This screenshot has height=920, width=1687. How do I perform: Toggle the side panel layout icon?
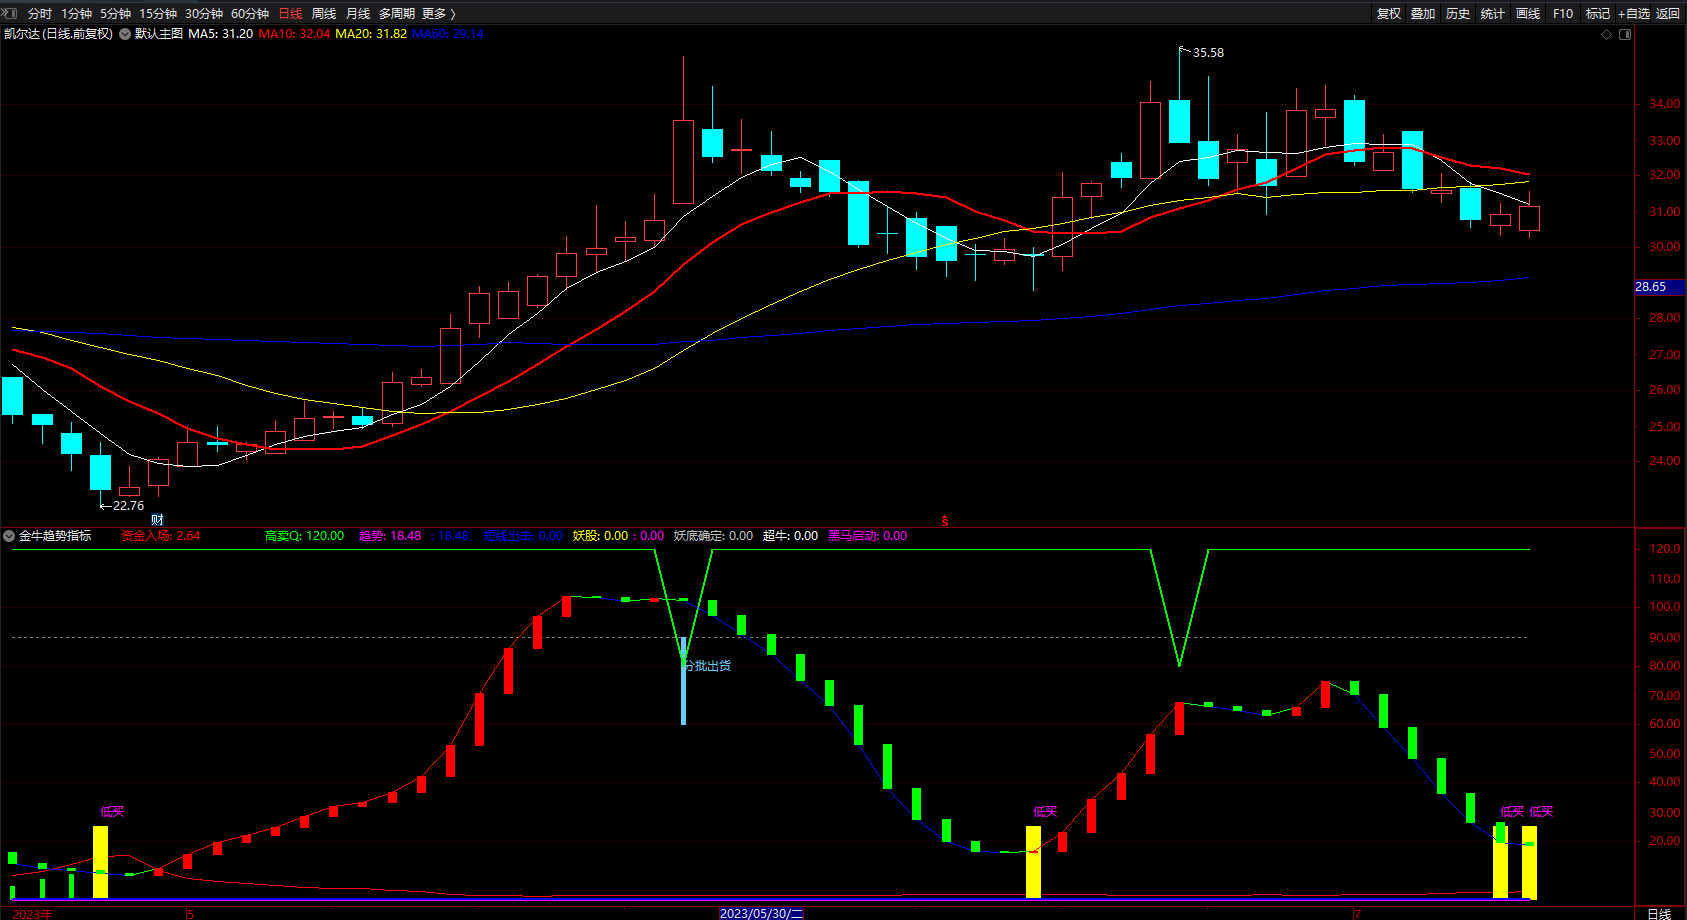point(1625,34)
